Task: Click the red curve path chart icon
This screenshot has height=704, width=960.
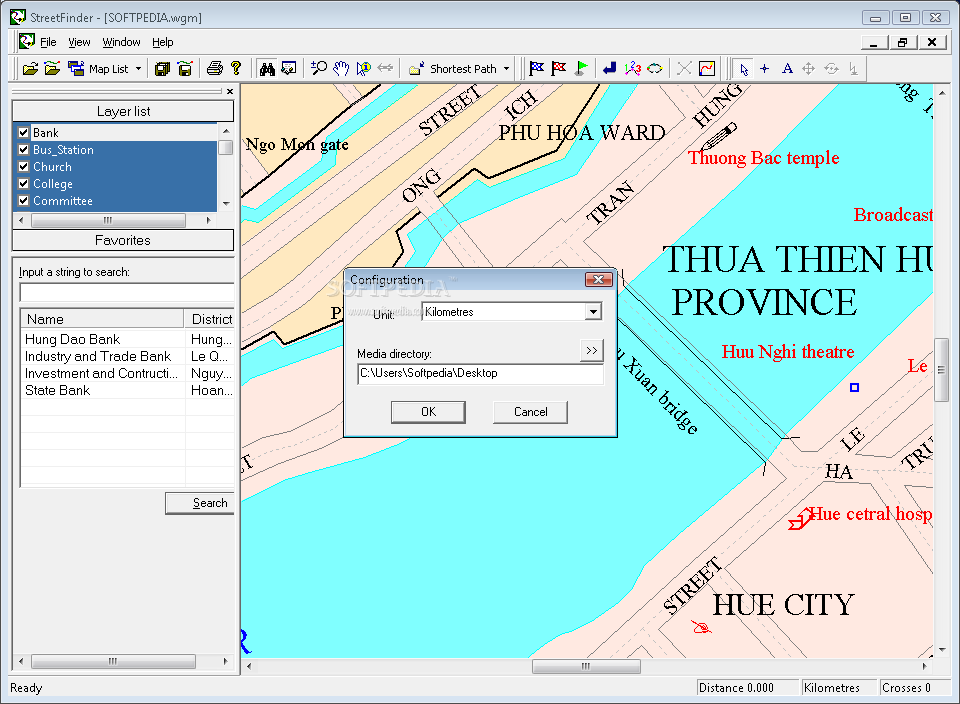Action: pos(707,69)
